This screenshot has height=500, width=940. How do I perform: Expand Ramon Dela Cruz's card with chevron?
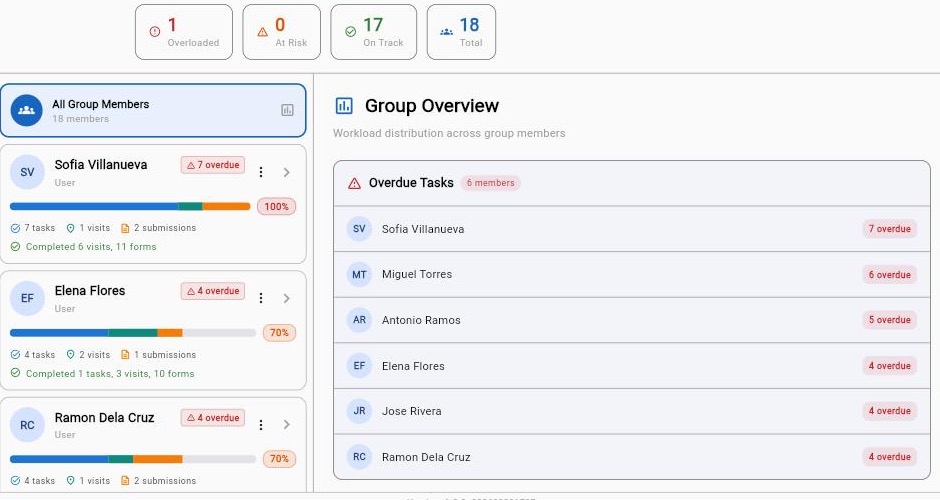pos(287,424)
